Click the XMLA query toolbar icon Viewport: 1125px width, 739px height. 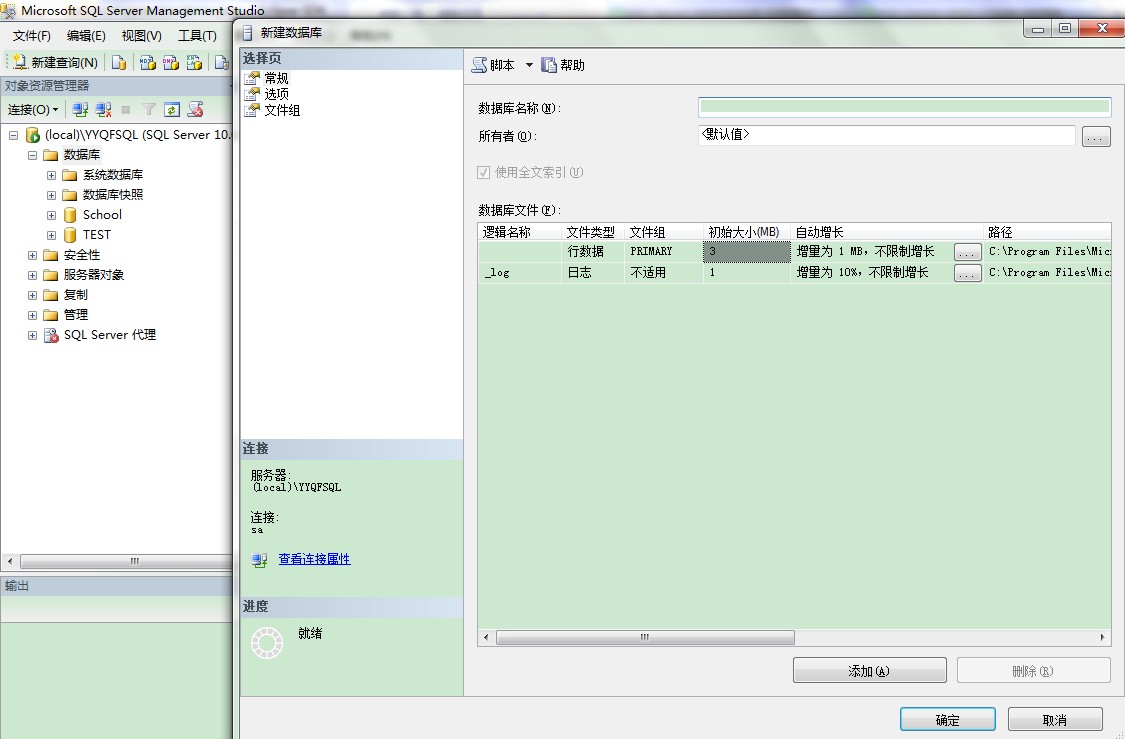coord(194,63)
